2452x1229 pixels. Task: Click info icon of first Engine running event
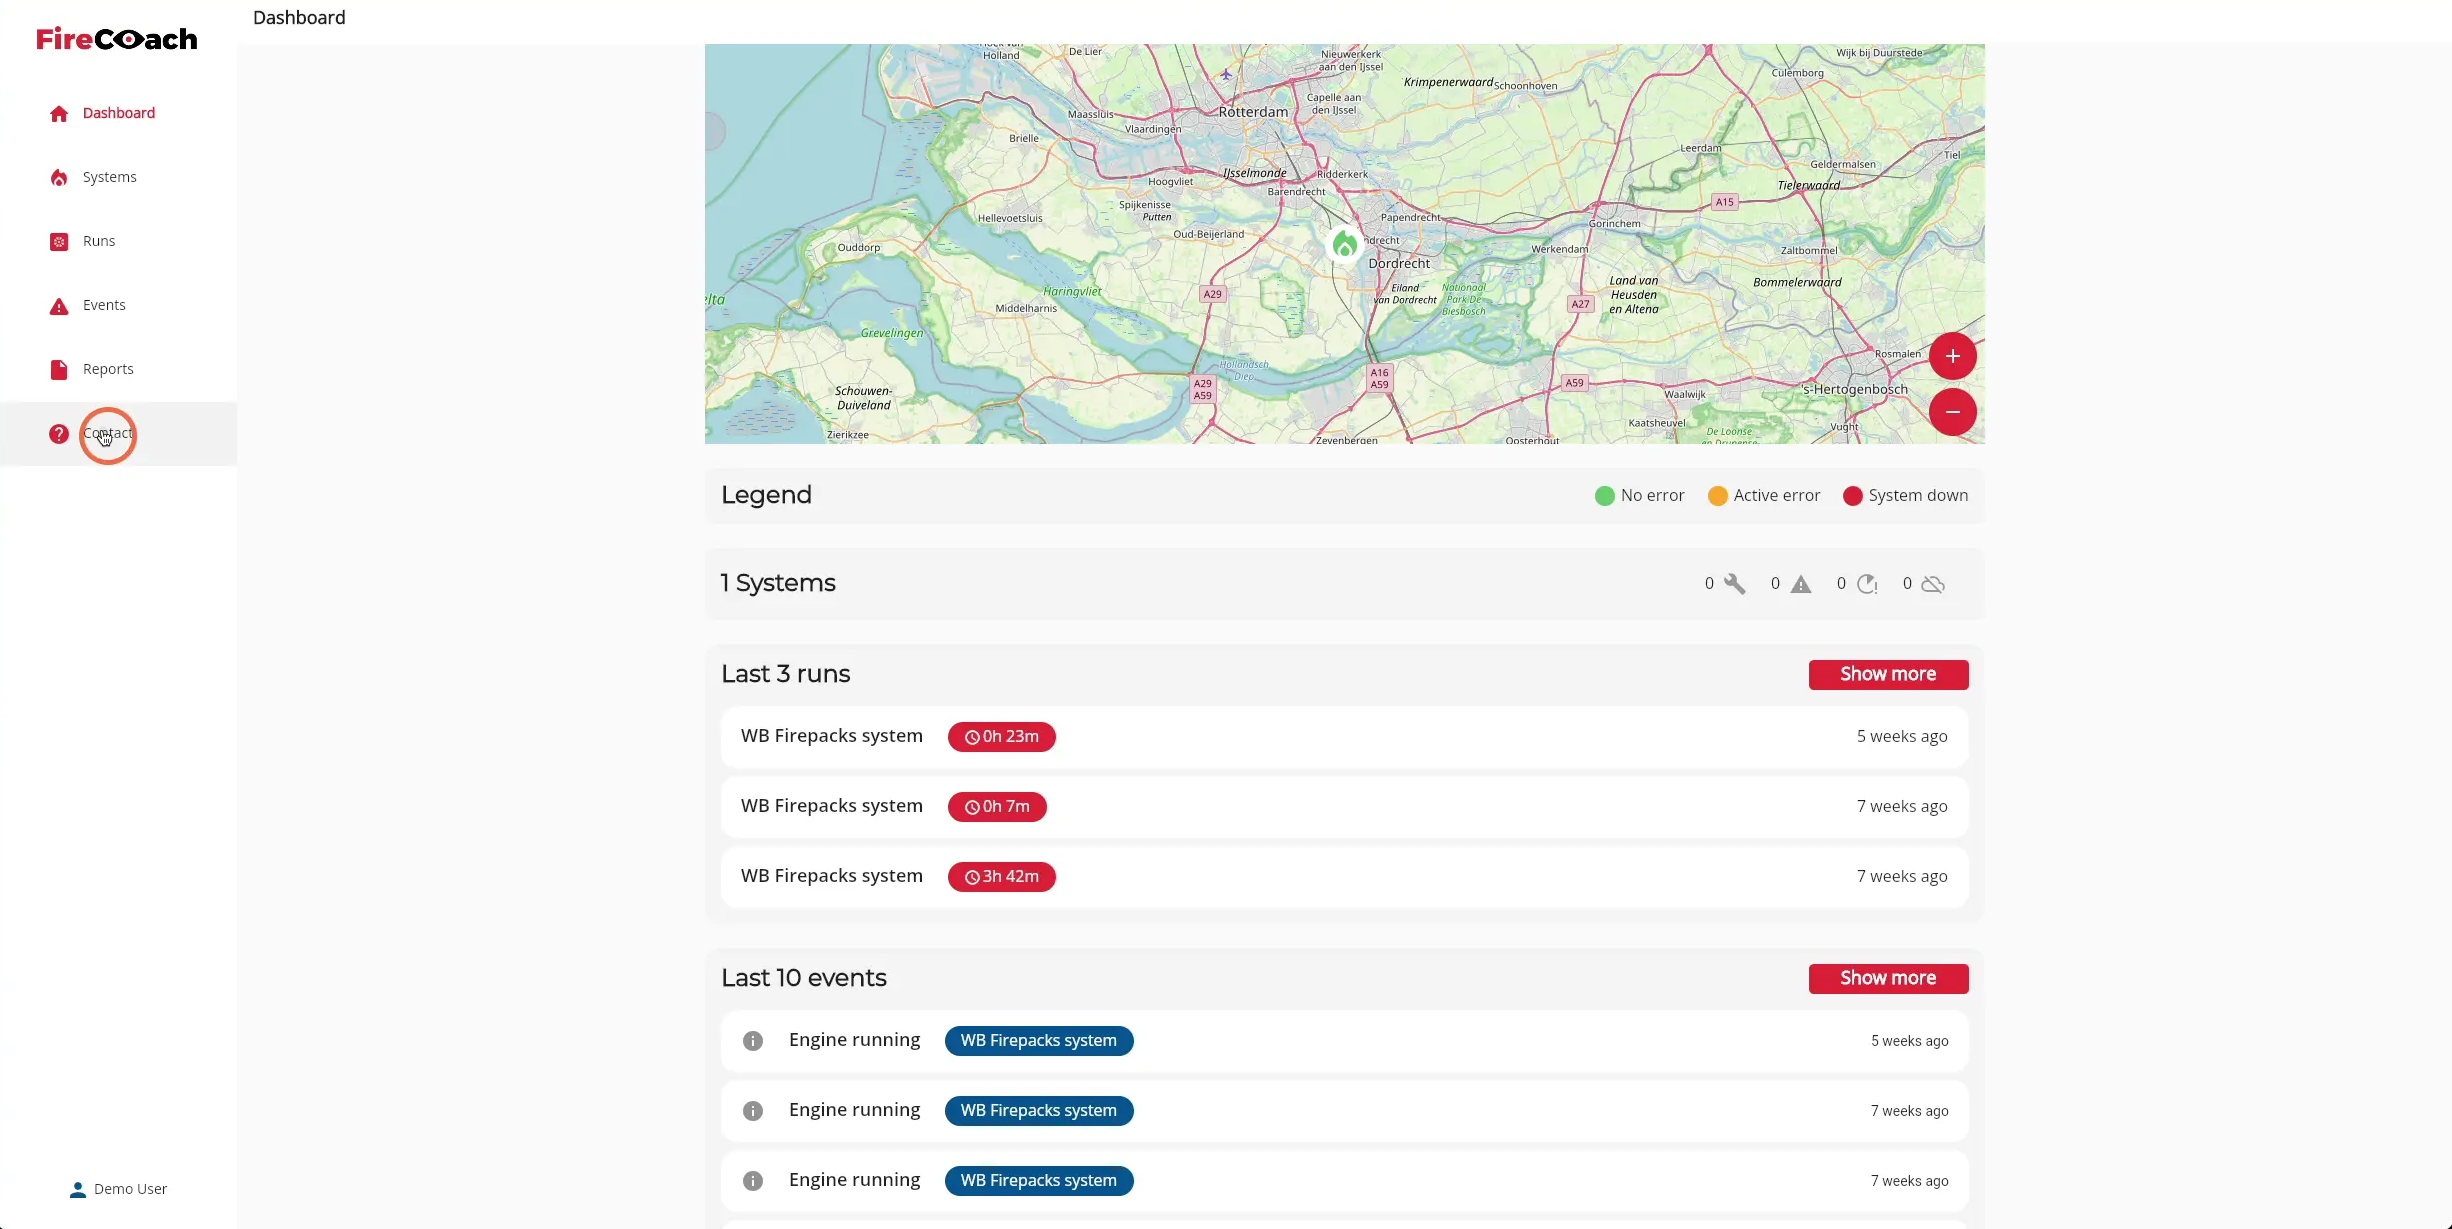(753, 1041)
